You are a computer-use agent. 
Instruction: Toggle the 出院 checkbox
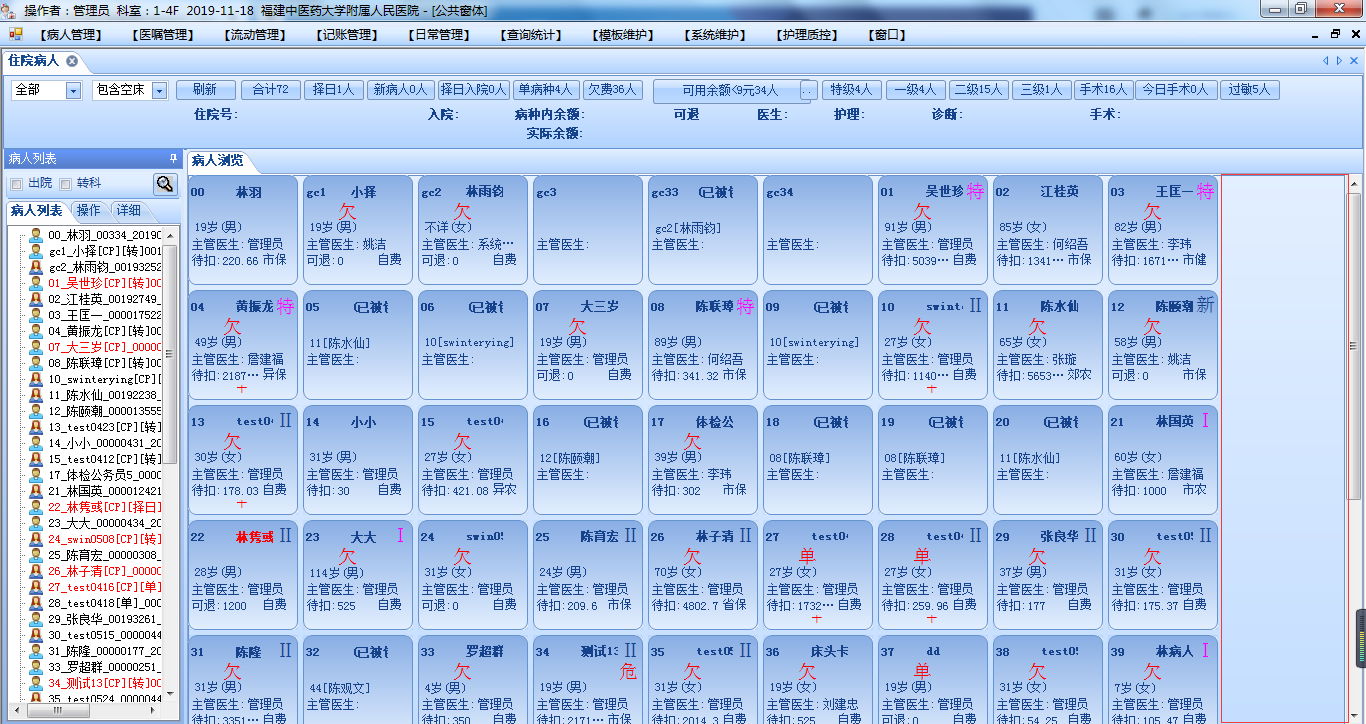coord(16,184)
